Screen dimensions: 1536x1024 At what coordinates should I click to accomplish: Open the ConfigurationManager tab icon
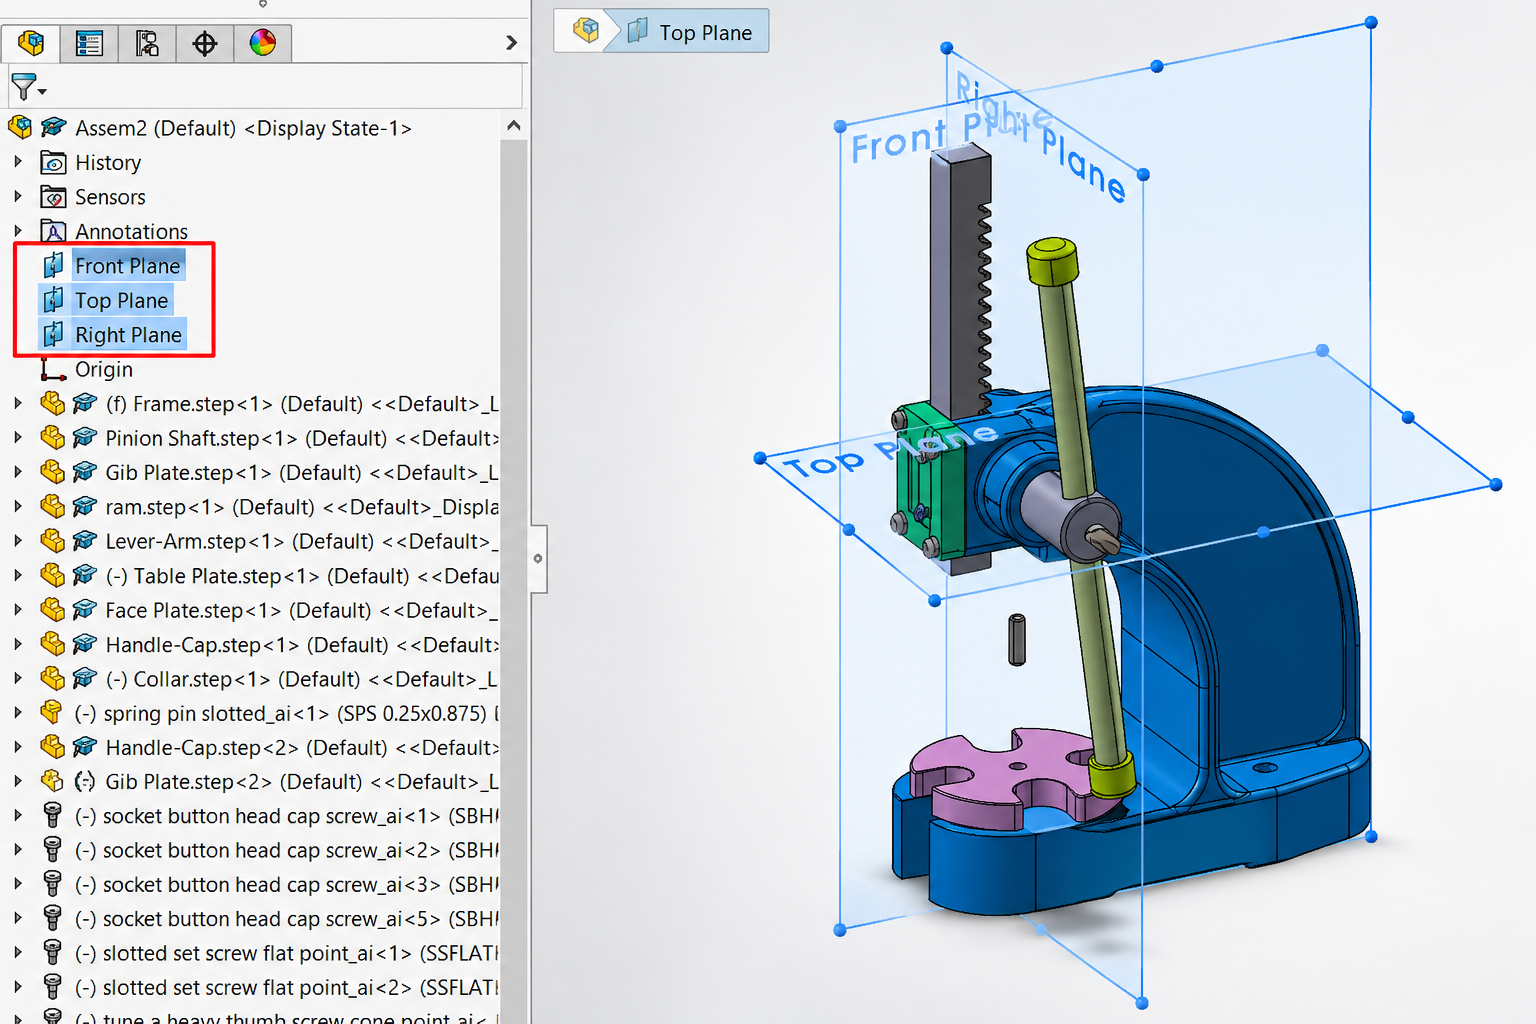coord(147,43)
